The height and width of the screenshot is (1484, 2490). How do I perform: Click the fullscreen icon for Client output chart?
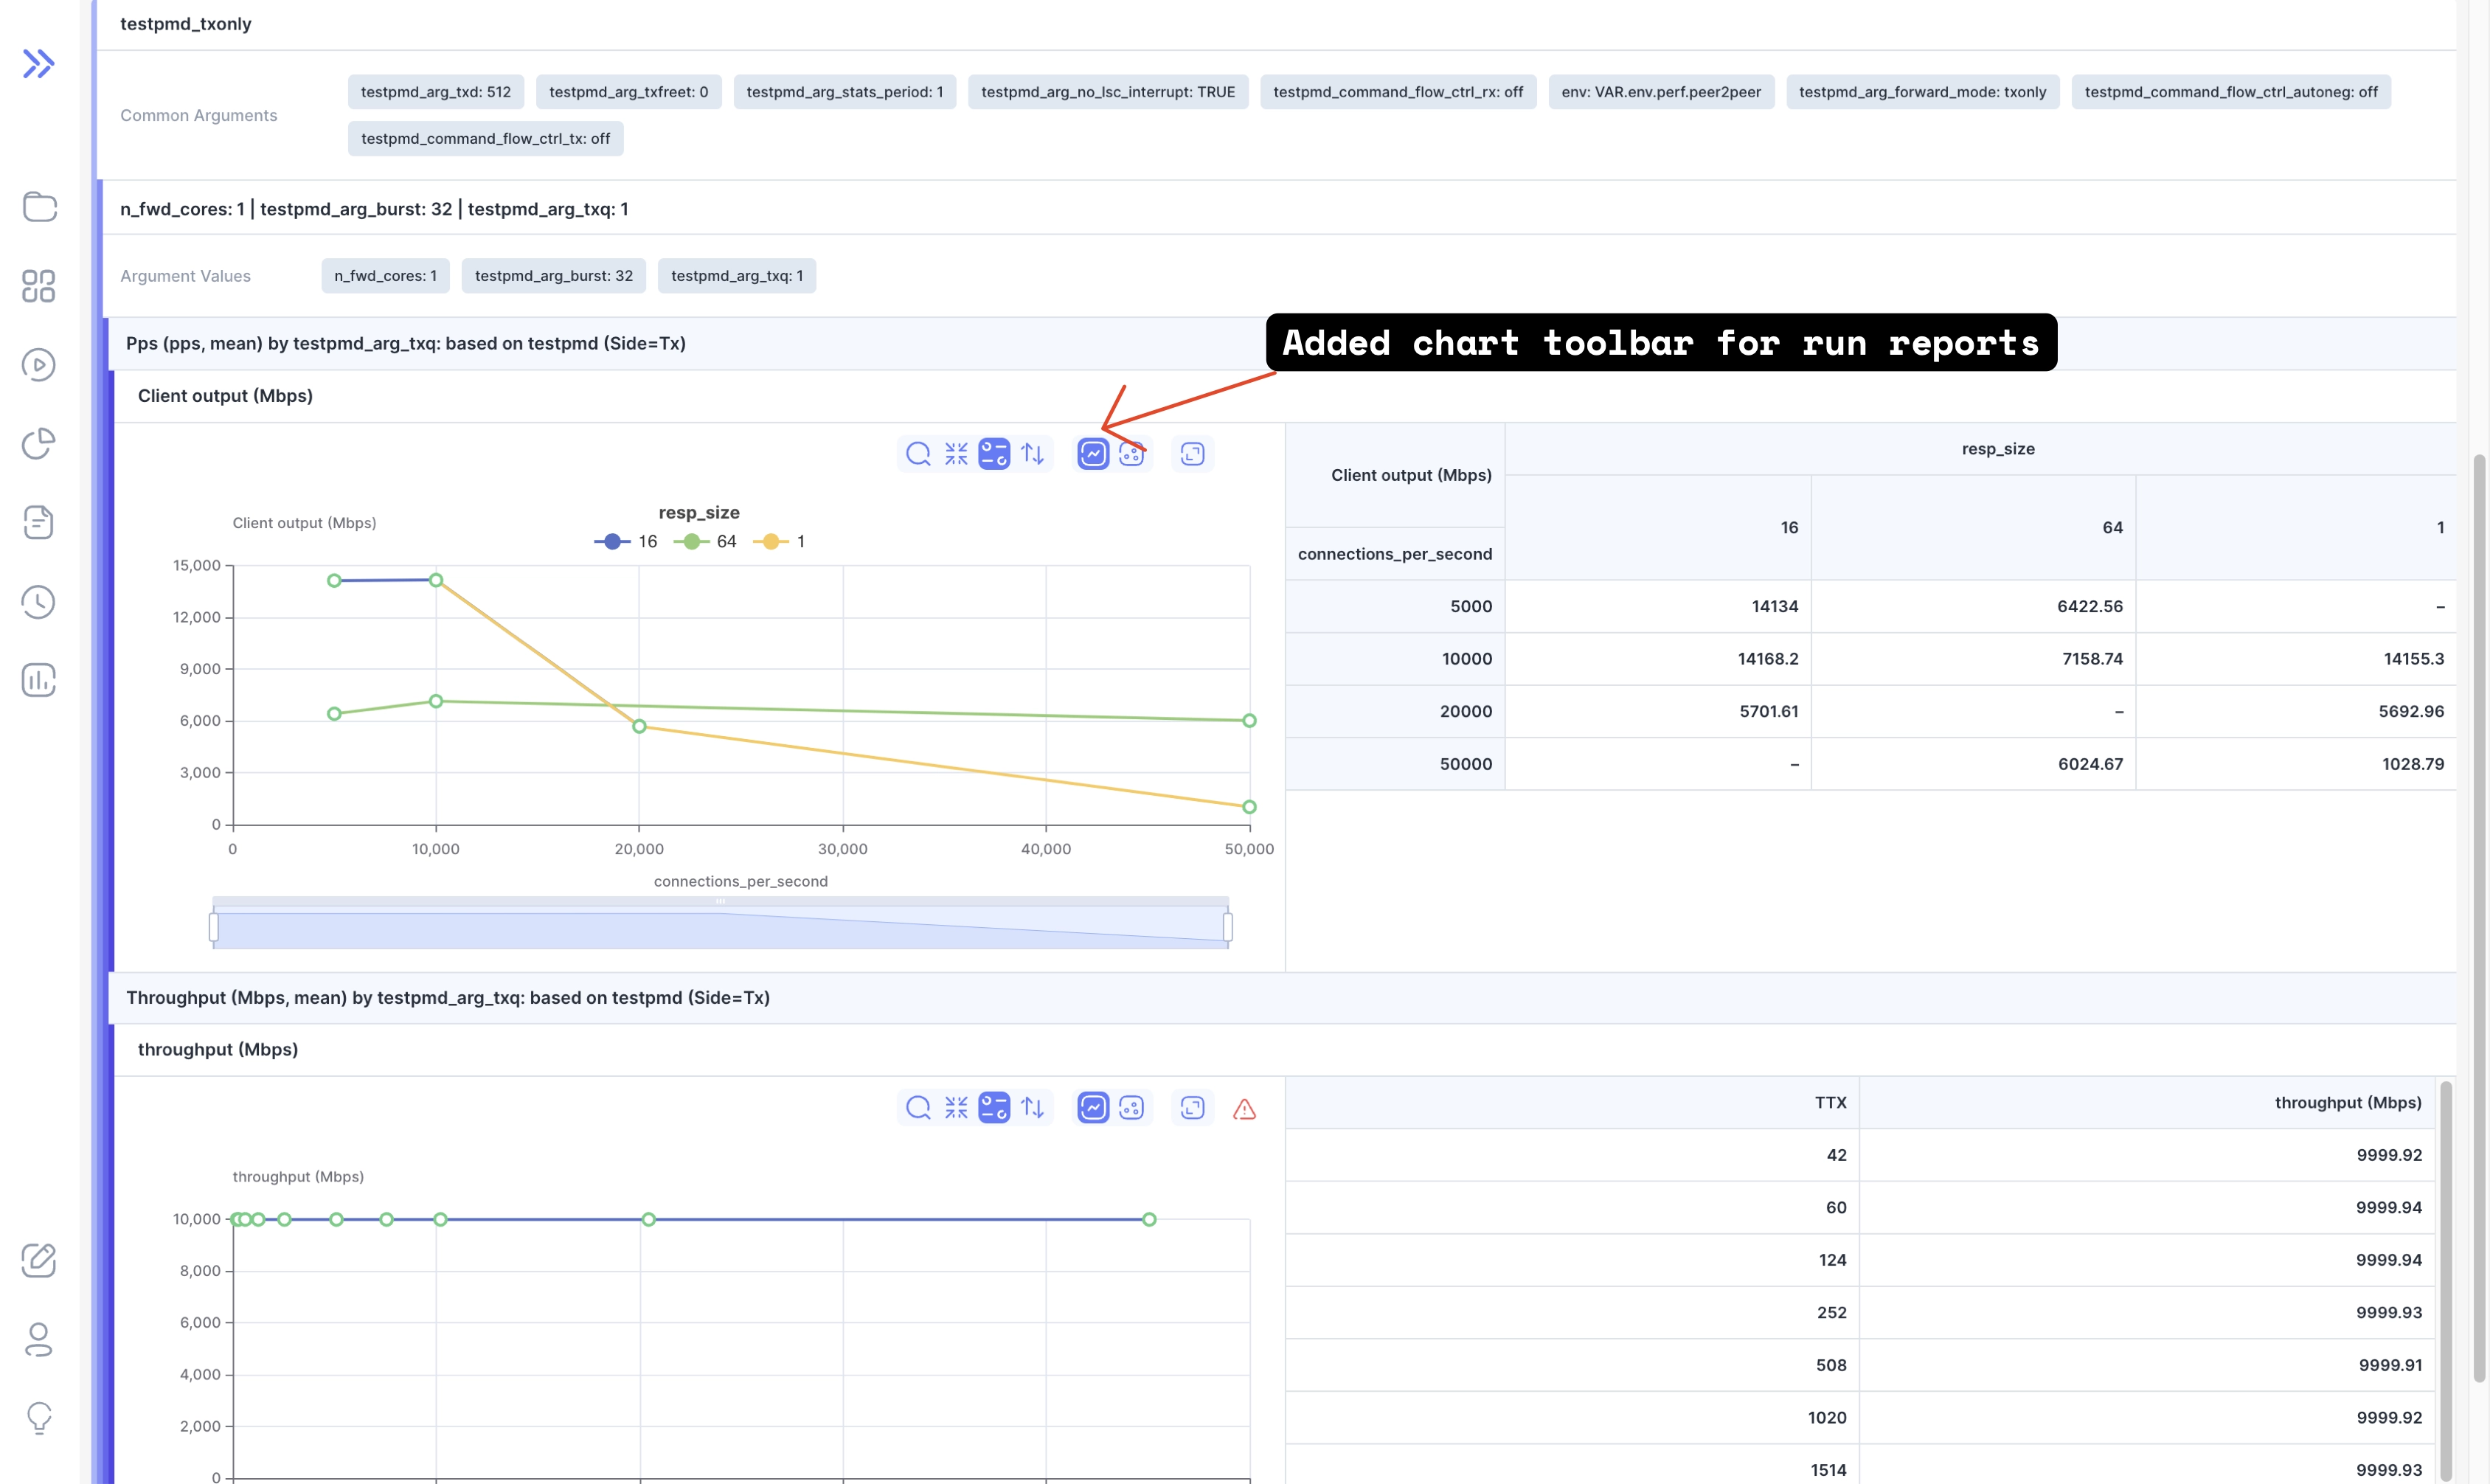1192,454
